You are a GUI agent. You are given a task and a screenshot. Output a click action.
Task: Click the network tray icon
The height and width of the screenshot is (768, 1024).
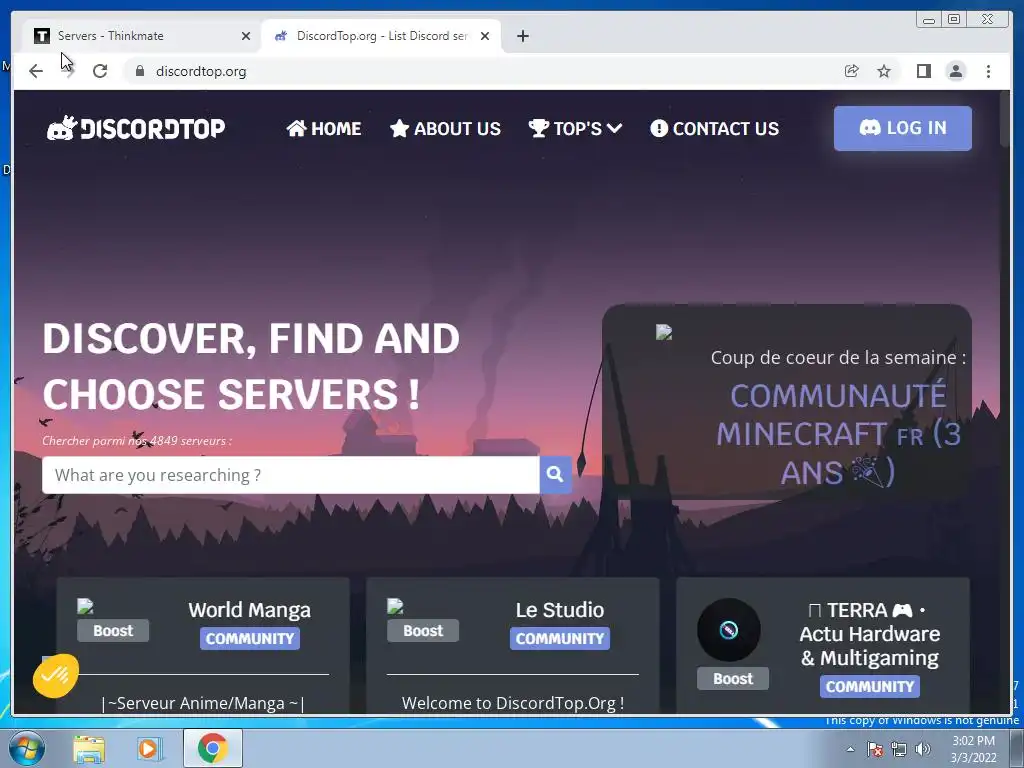point(899,749)
